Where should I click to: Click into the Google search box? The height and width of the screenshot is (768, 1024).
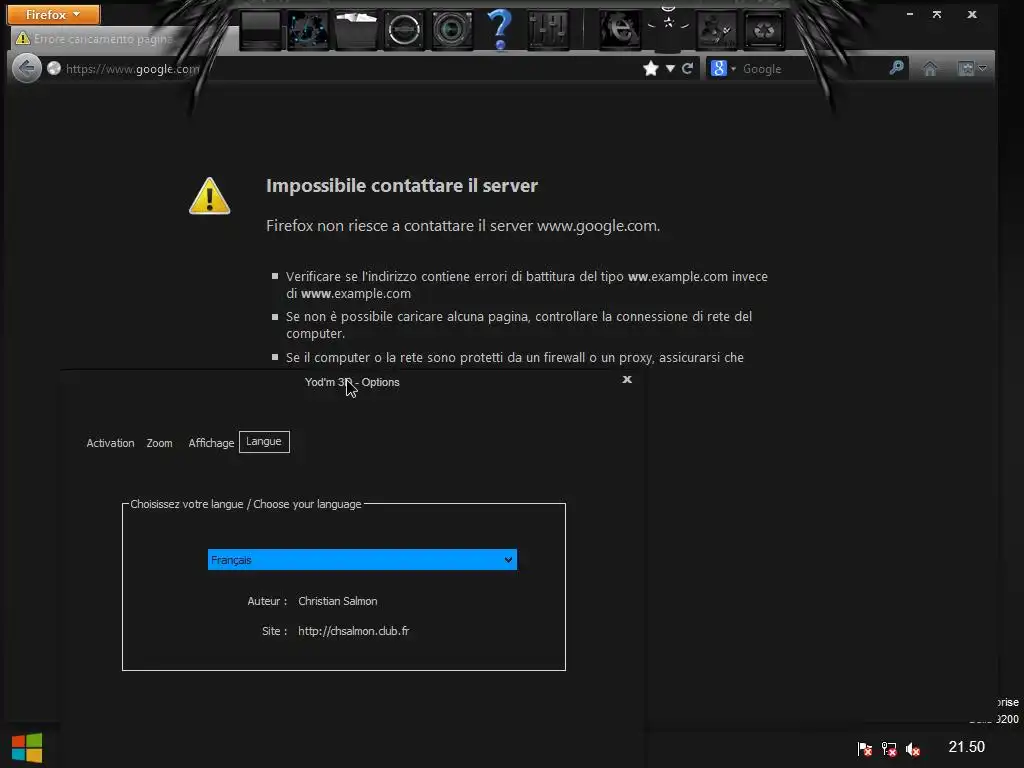pyautogui.click(x=810, y=69)
